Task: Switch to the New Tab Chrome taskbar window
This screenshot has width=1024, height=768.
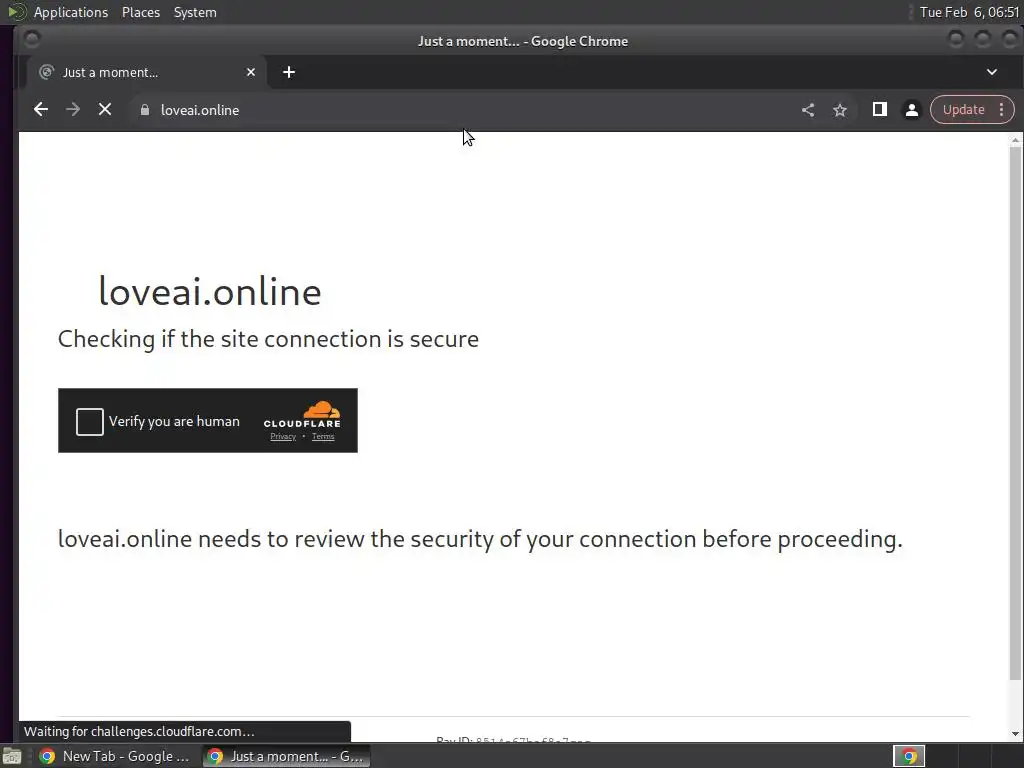Action: tap(115, 756)
